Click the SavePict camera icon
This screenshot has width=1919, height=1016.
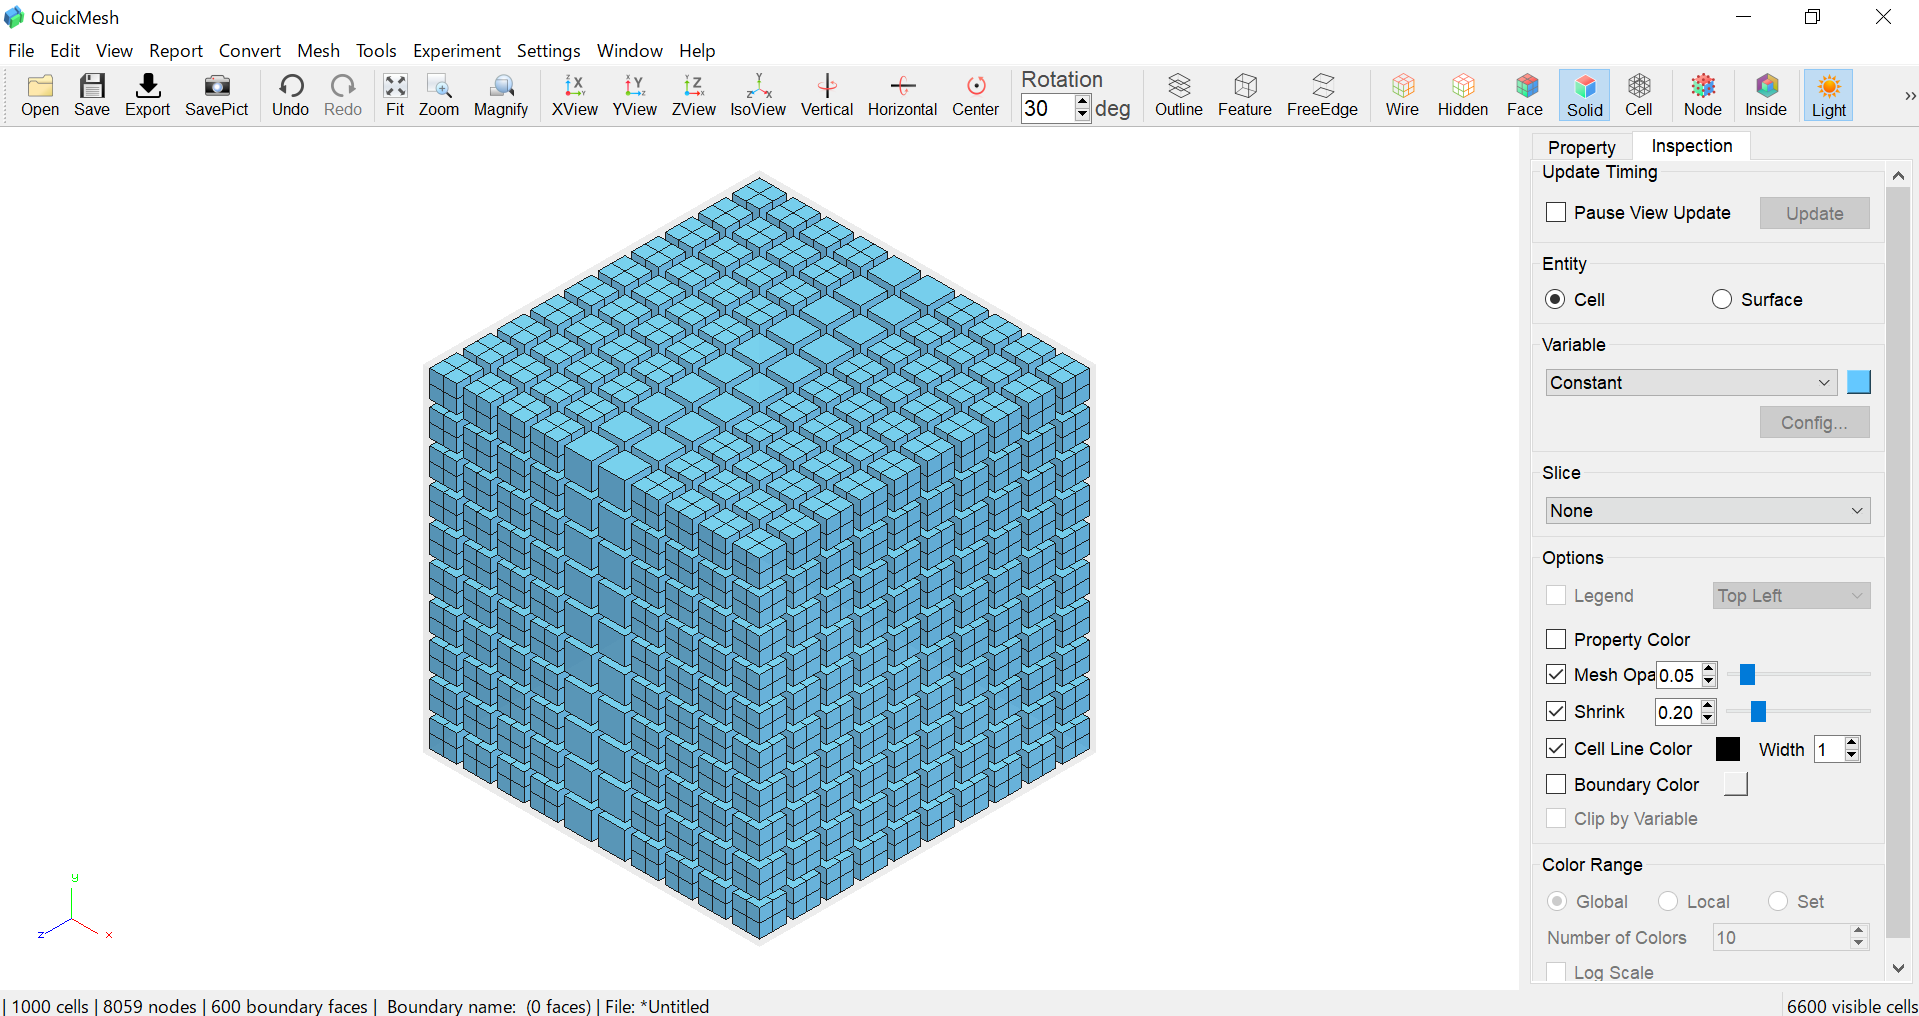point(216,96)
